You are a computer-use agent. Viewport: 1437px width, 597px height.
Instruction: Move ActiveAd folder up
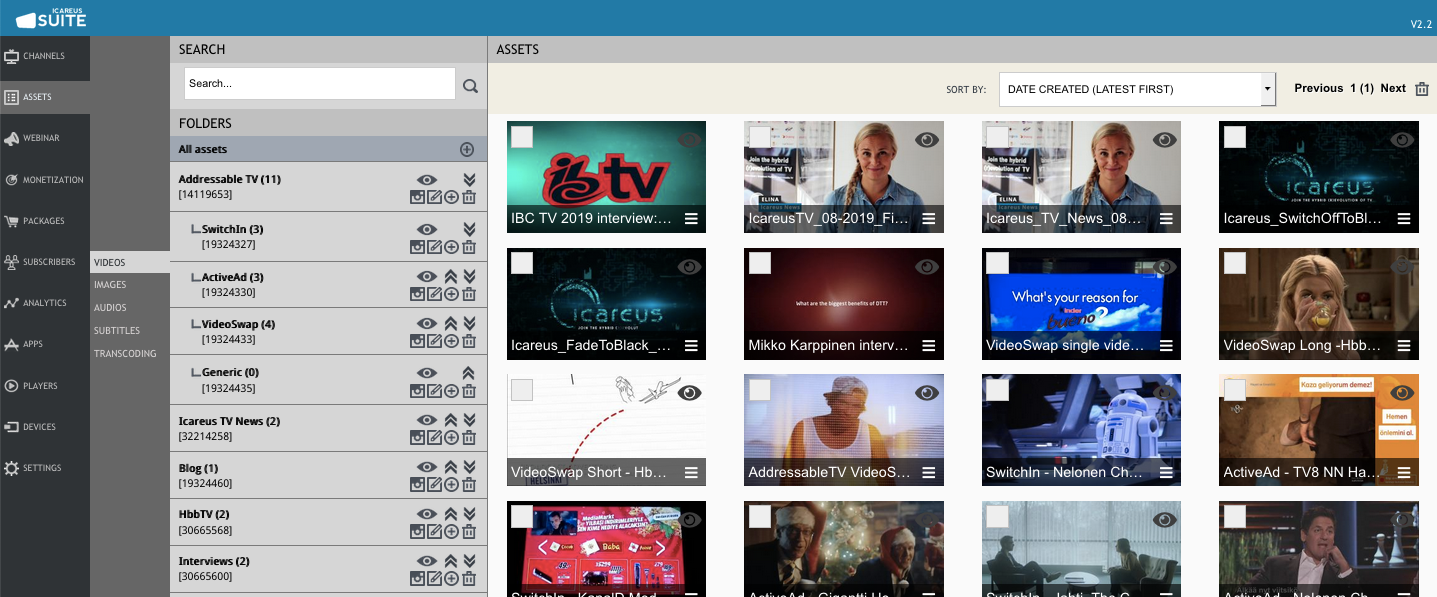[x=451, y=277]
